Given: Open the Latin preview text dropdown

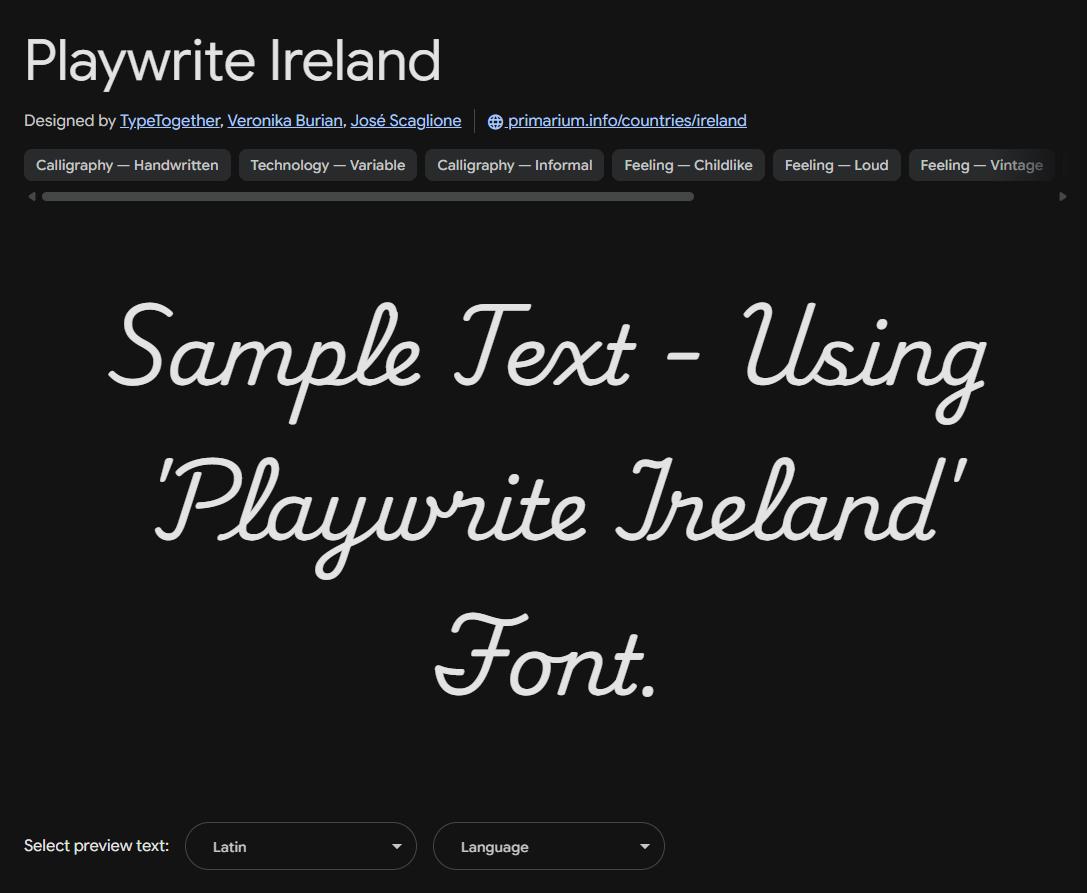Looking at the screenshot, I should [301, 846].
